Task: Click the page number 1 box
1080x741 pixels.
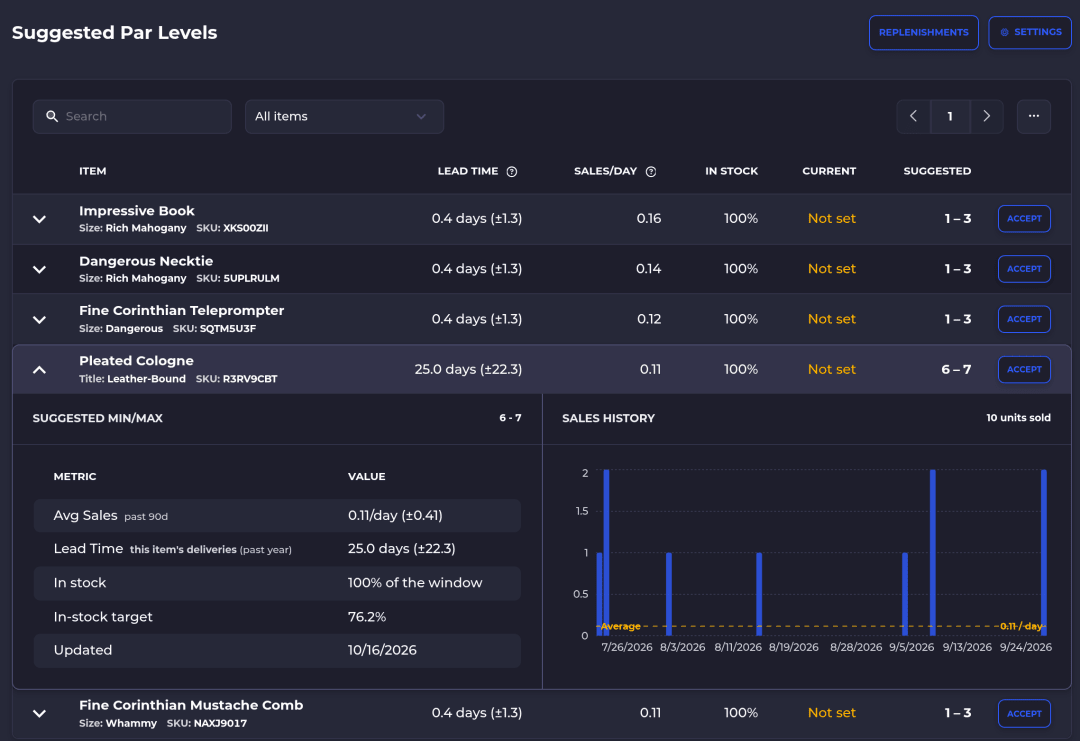Action: click(x=950, y=116)
